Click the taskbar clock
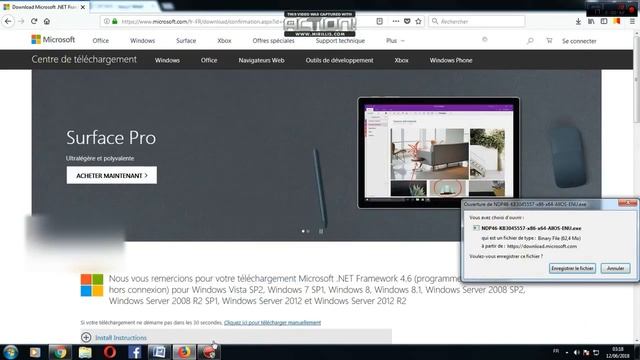This screenshot has height=360, width=640. [x=618, y=352]
